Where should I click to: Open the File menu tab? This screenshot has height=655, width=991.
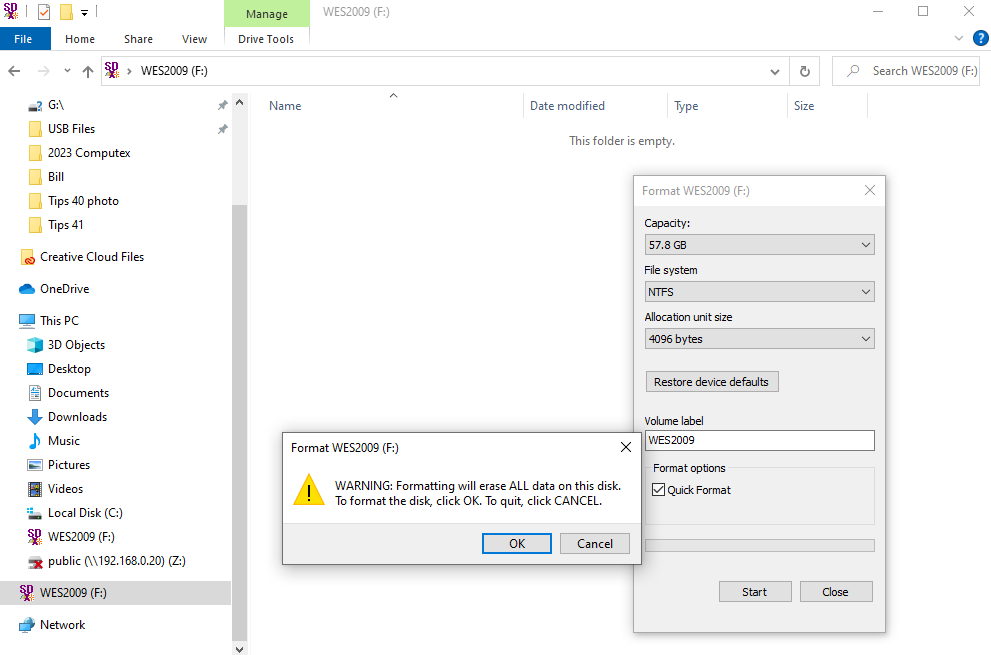pyautogui.click(x=24, y=39)
